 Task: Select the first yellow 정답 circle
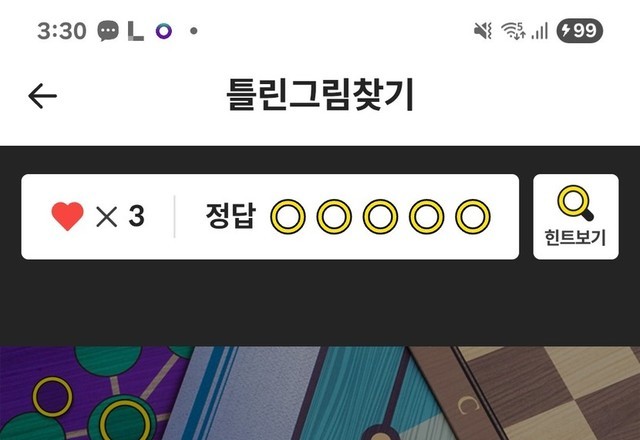288,217
